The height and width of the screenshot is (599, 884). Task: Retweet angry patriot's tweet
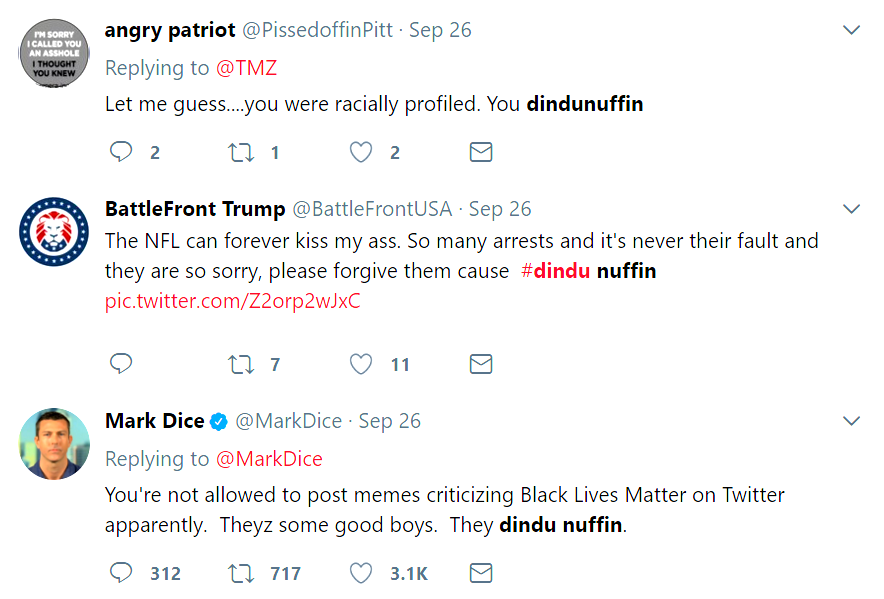(x=241, y=152)
